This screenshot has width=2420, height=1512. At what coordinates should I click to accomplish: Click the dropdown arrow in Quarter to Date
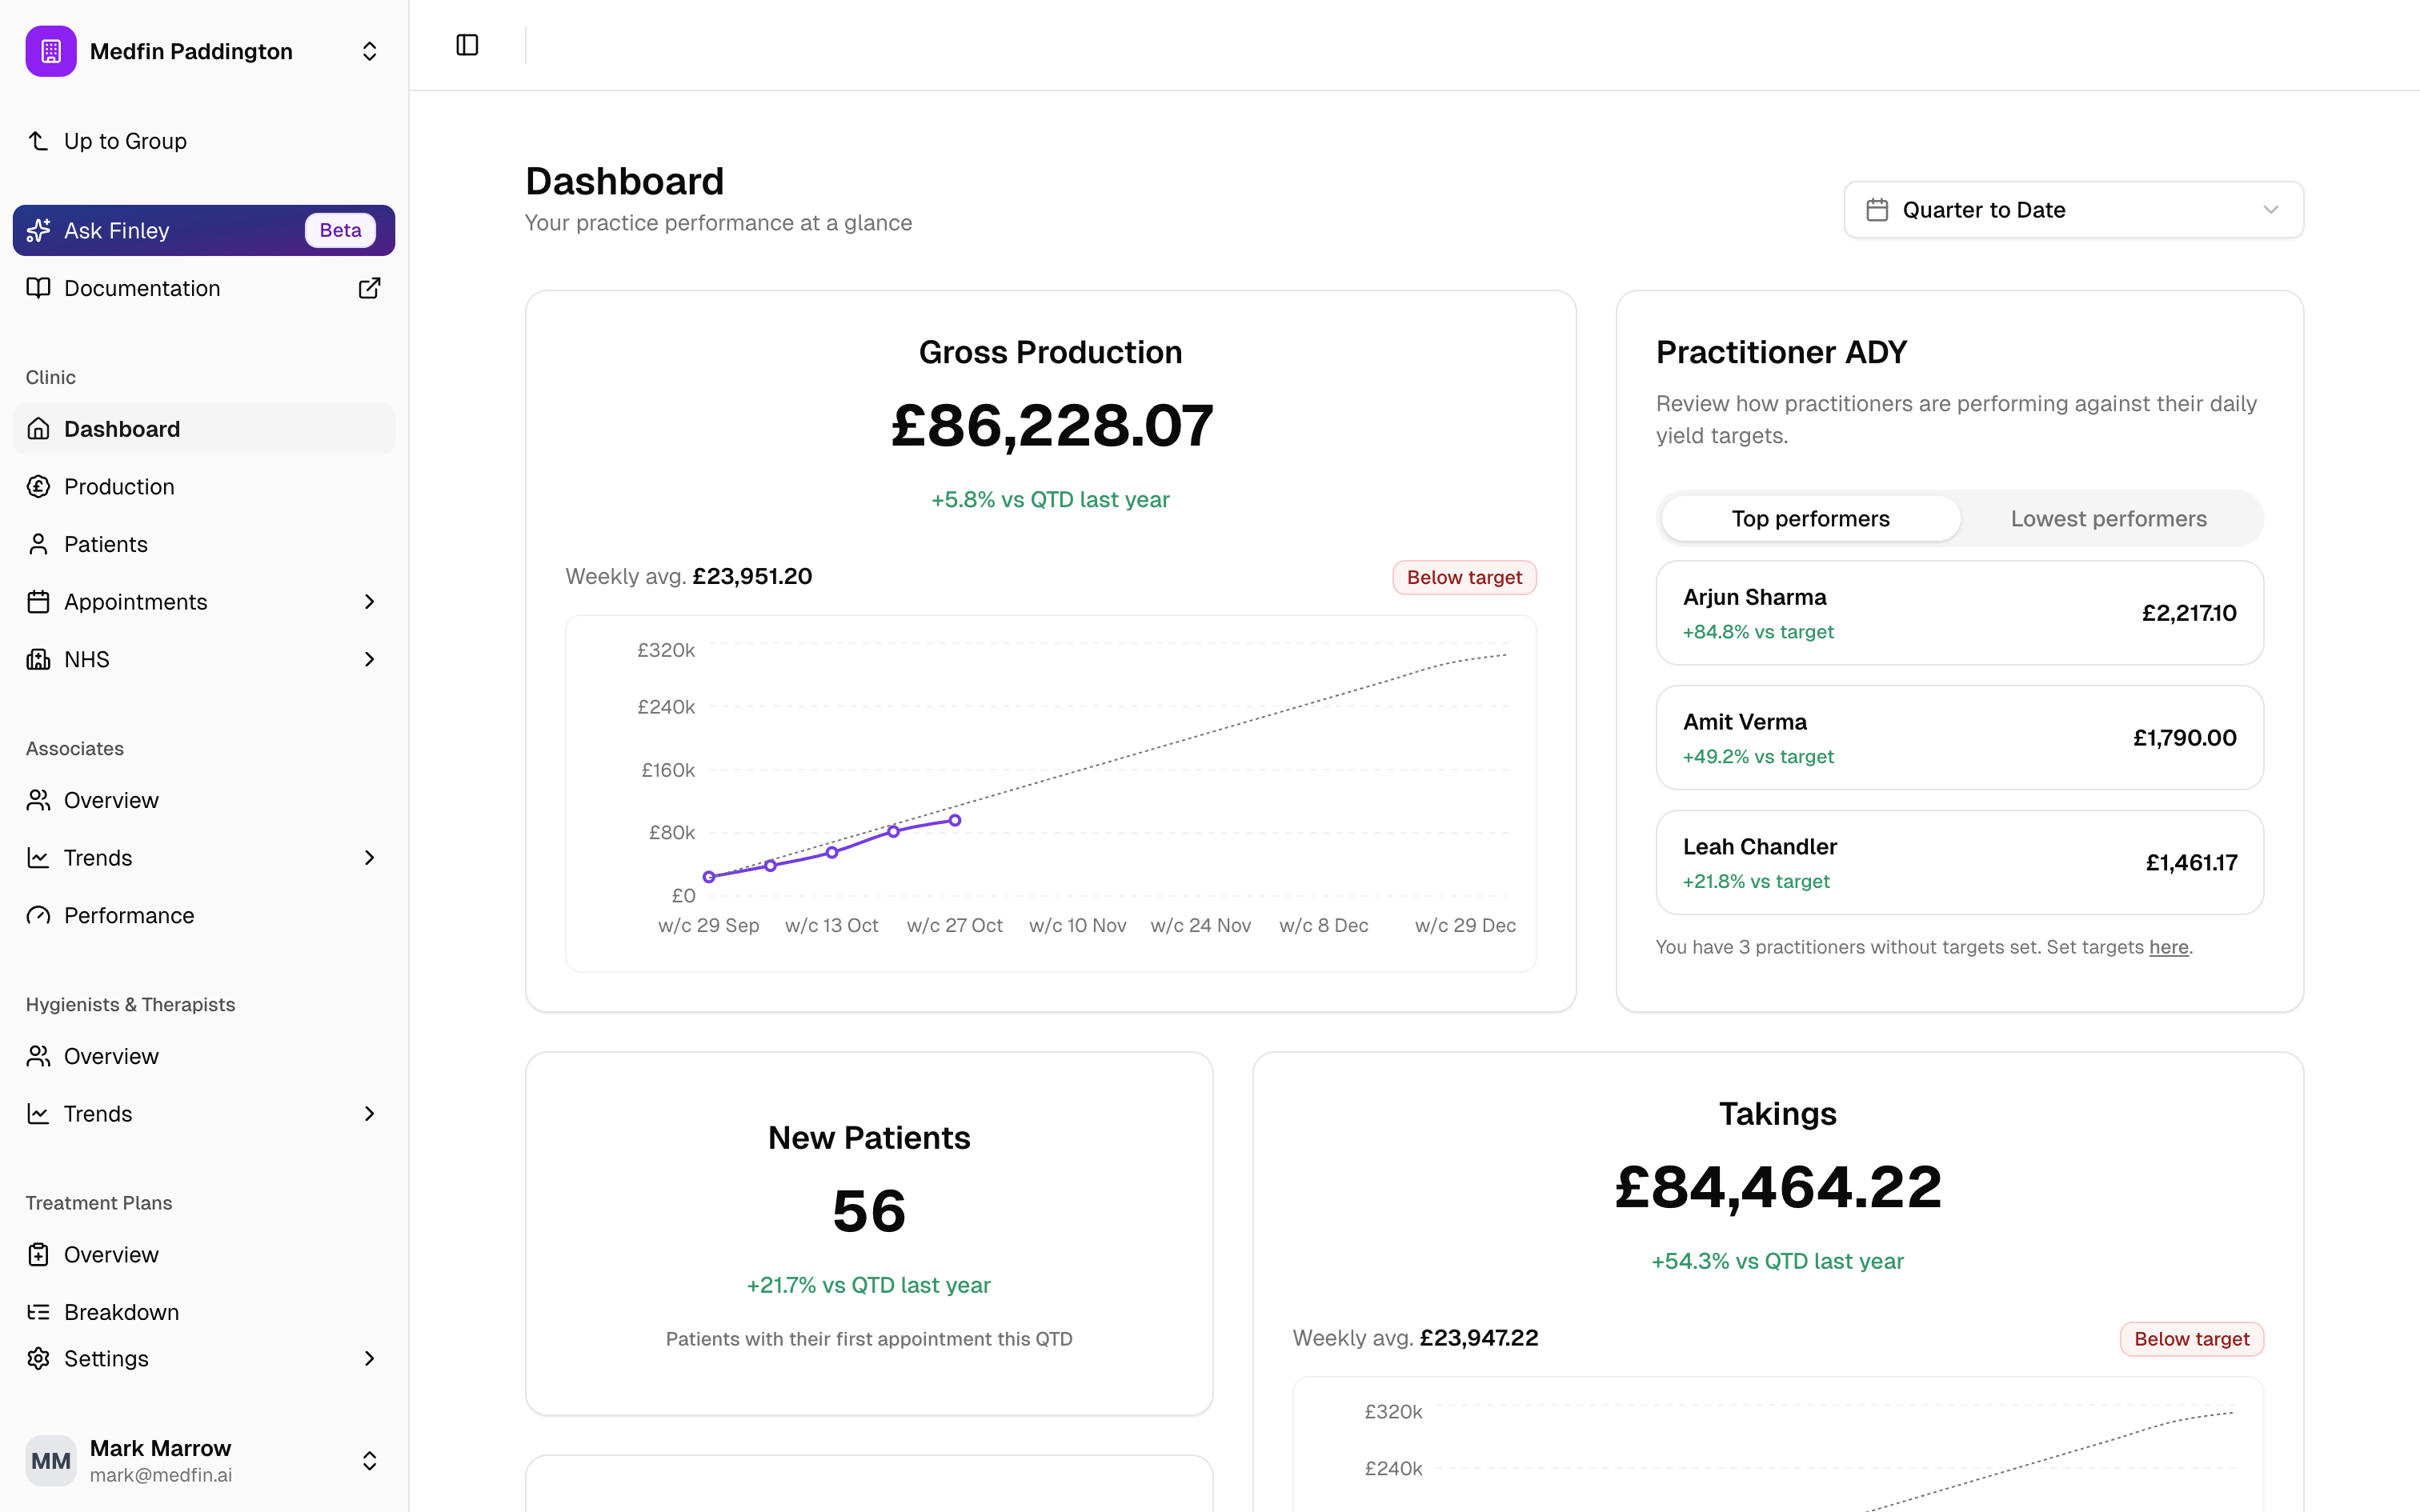(2271, 210)
